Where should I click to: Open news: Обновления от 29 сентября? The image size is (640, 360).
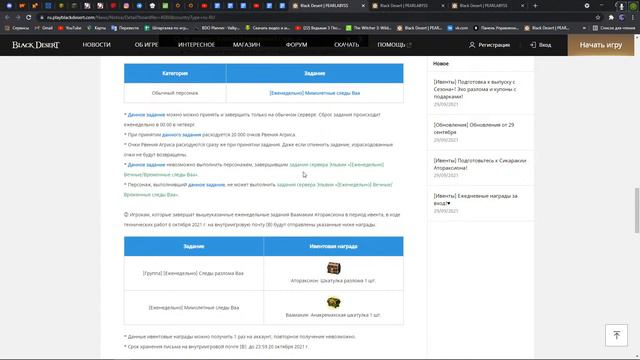473,129
